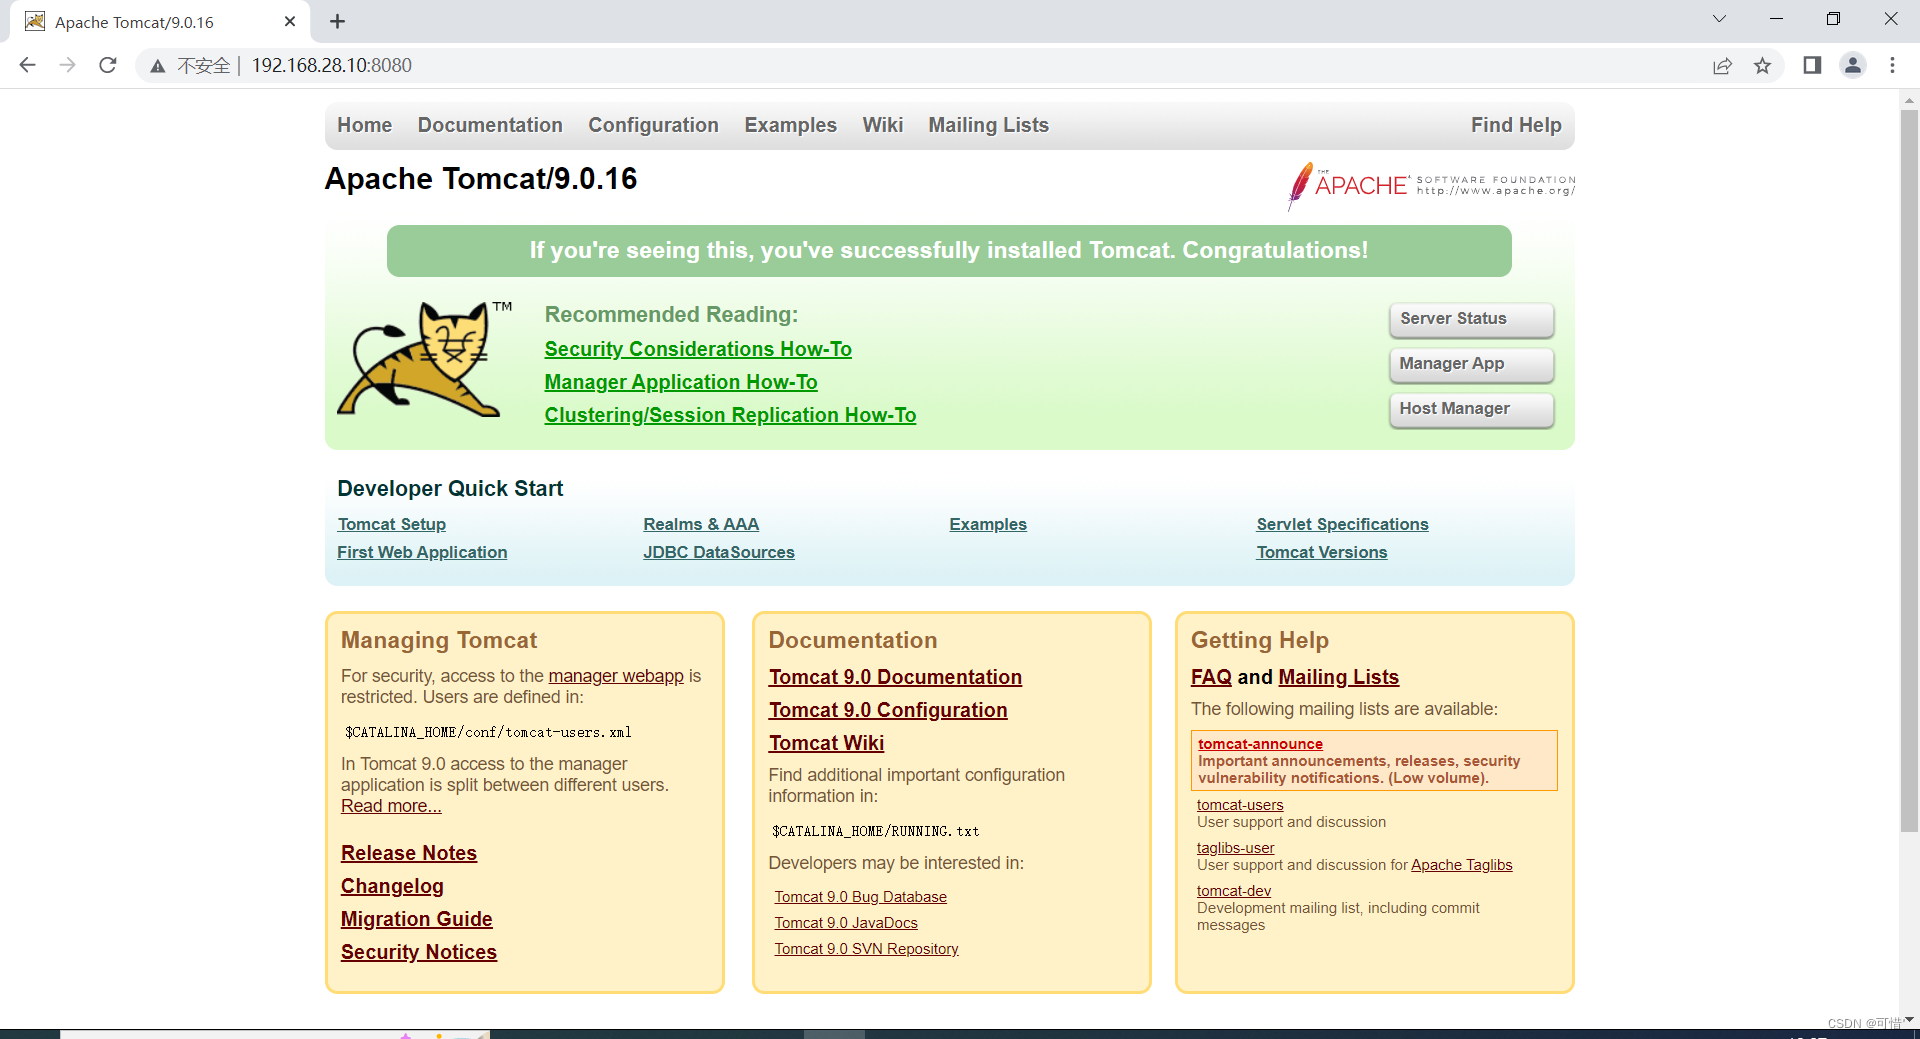Click the browser forward arrow
This screenshot has height=1039, width=1920.
67,65
